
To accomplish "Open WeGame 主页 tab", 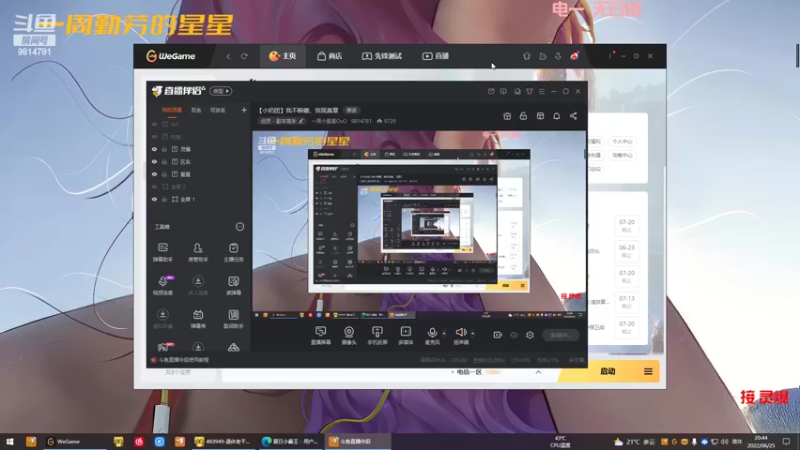I will pos(283,56).
